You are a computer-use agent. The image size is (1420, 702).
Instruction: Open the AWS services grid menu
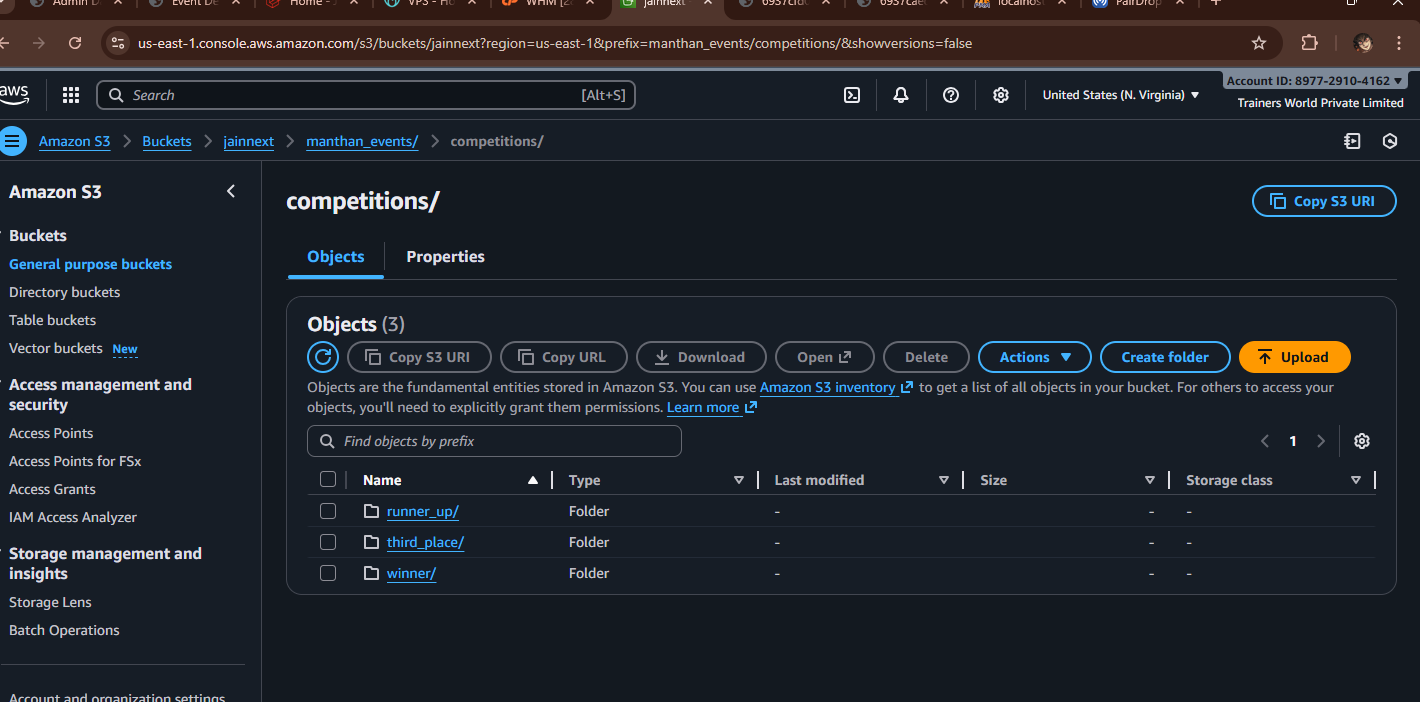(71, 95)
